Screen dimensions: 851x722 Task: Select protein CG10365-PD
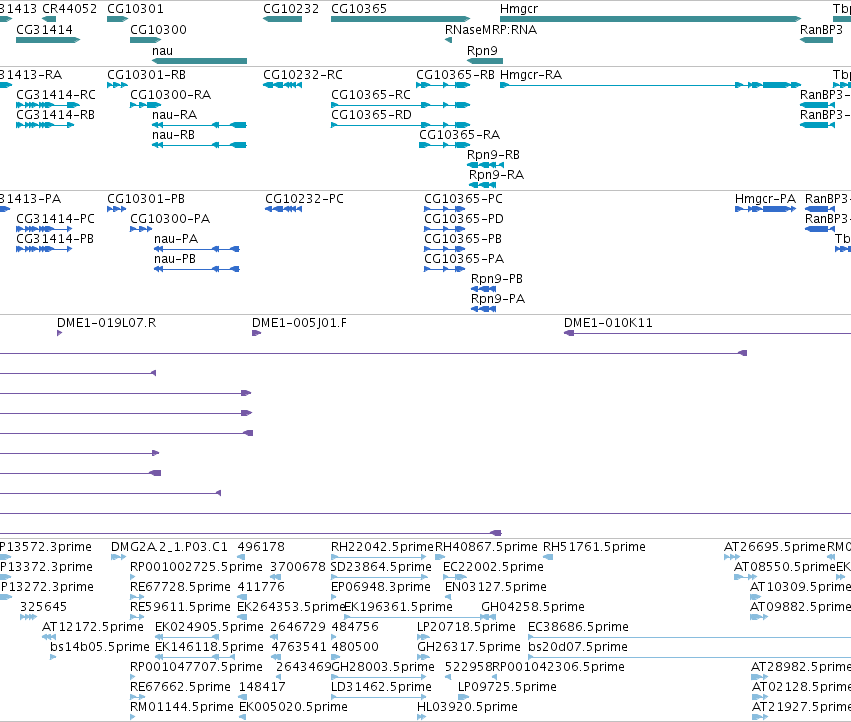click(x=464, y=219)
